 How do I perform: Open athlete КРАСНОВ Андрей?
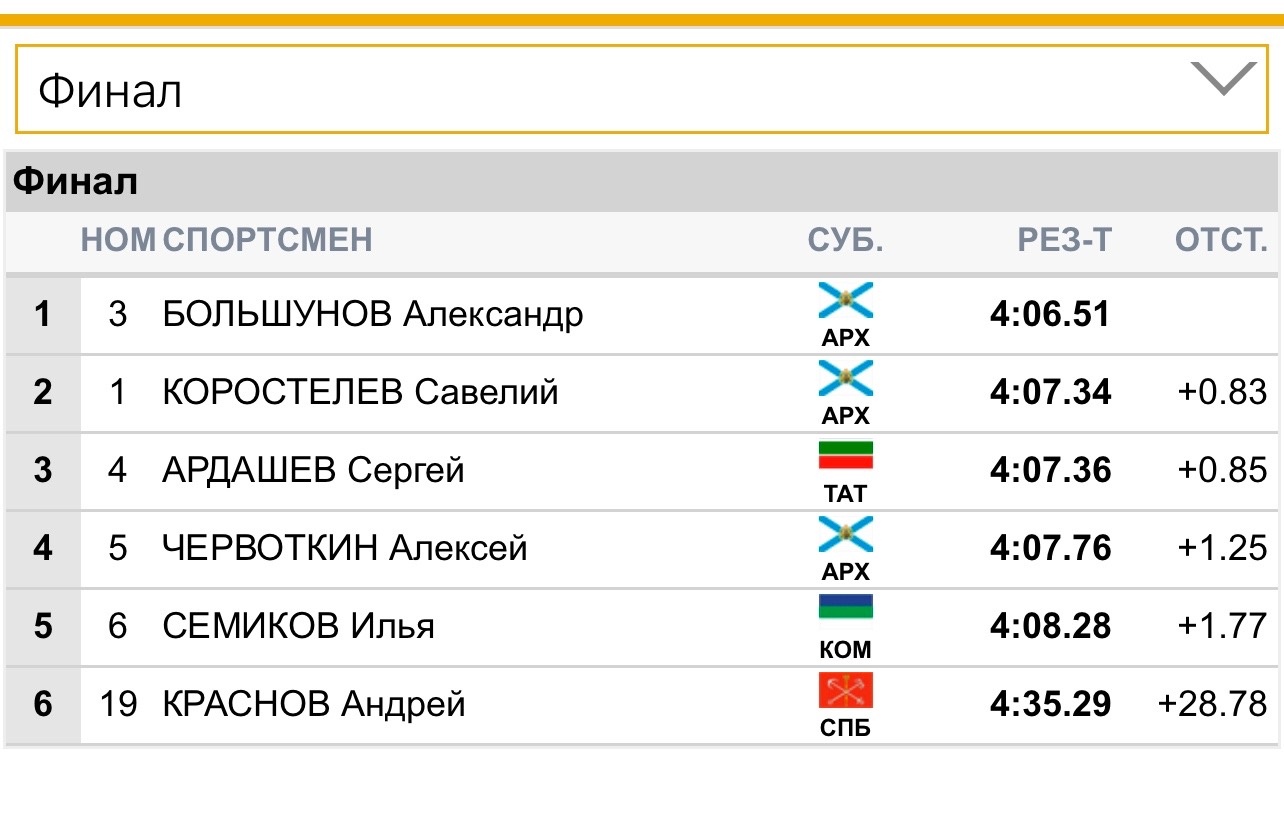(313, 704)
